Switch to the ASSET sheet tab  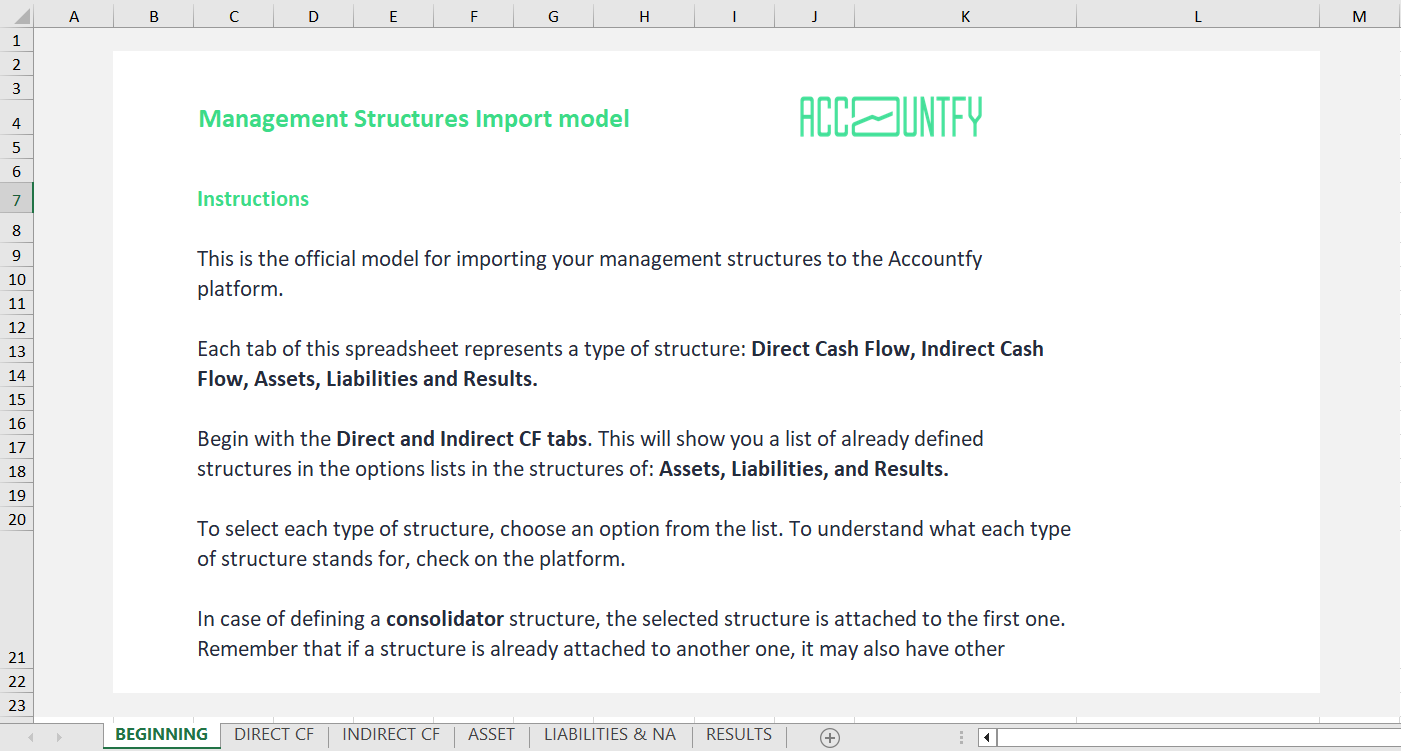point(491,735)
